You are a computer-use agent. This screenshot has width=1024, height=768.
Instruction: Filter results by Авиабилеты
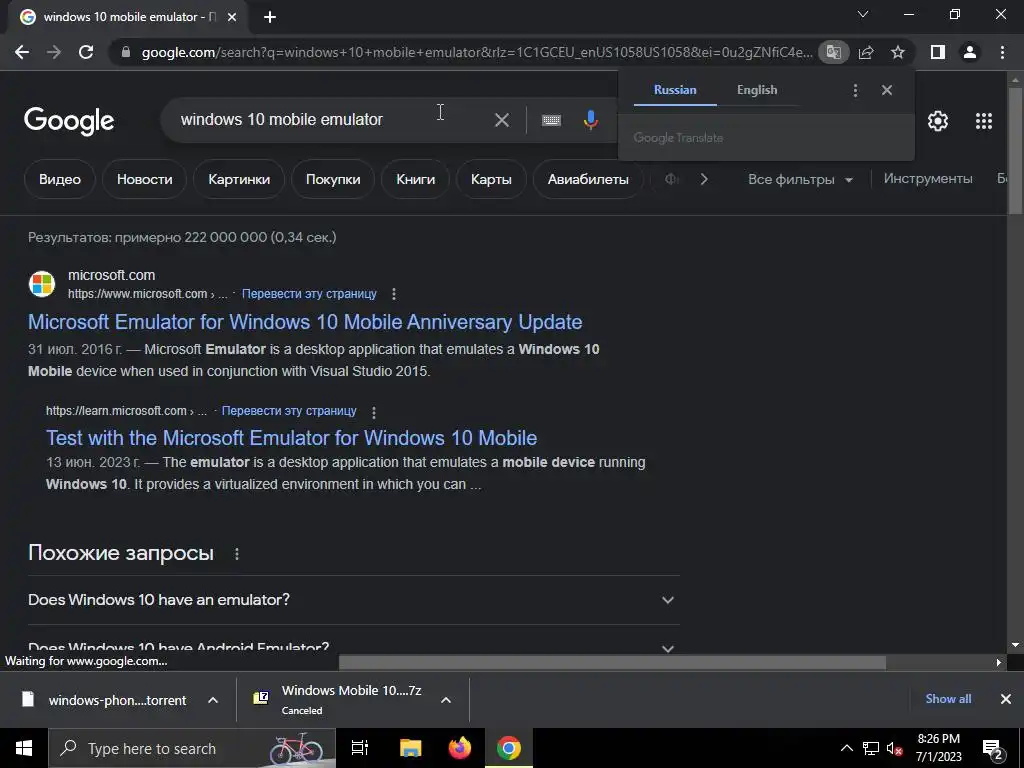click(588, 179)
